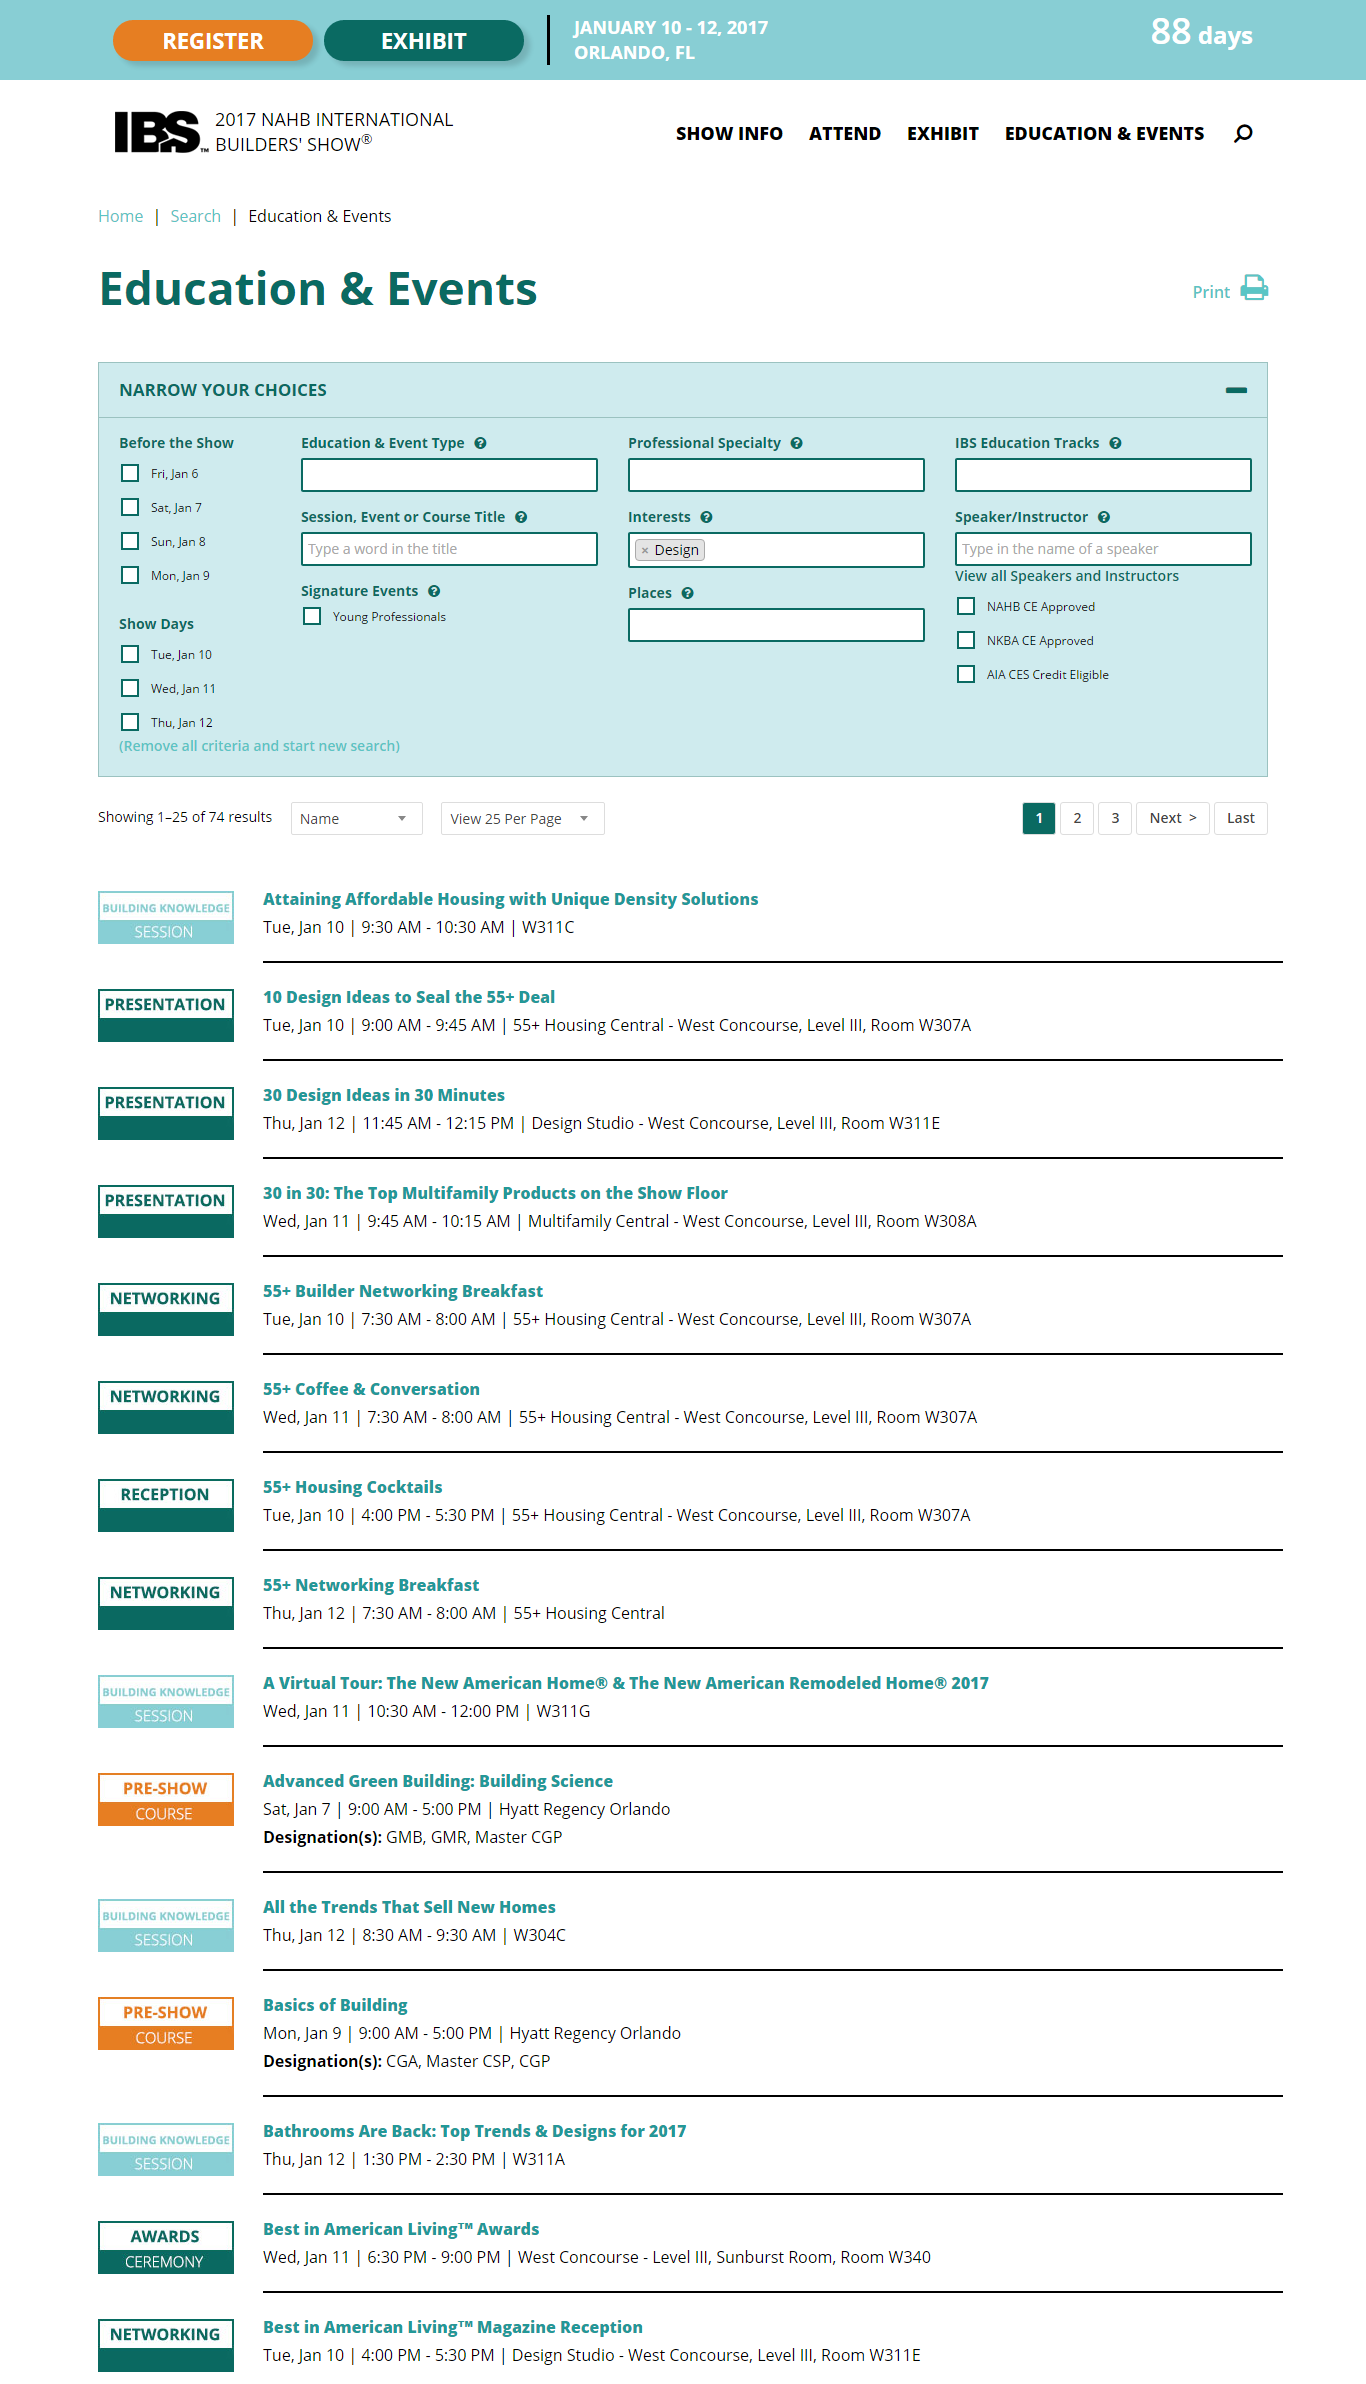The image size is (1366, 2384).
Task: Click the Print text link
Action: [x=1211, y=292]
